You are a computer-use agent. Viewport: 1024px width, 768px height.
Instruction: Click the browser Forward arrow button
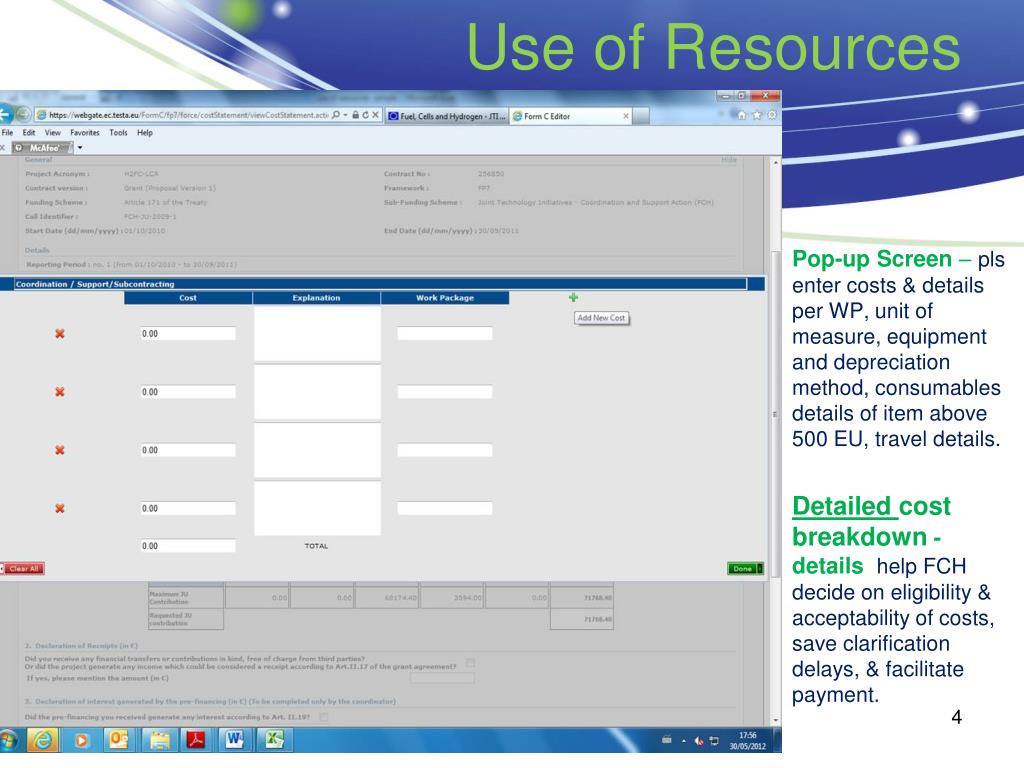[24, 115]
